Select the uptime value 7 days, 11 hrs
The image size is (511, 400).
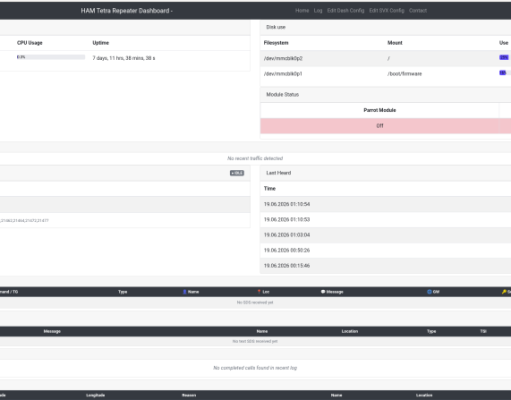pos(124,58)
